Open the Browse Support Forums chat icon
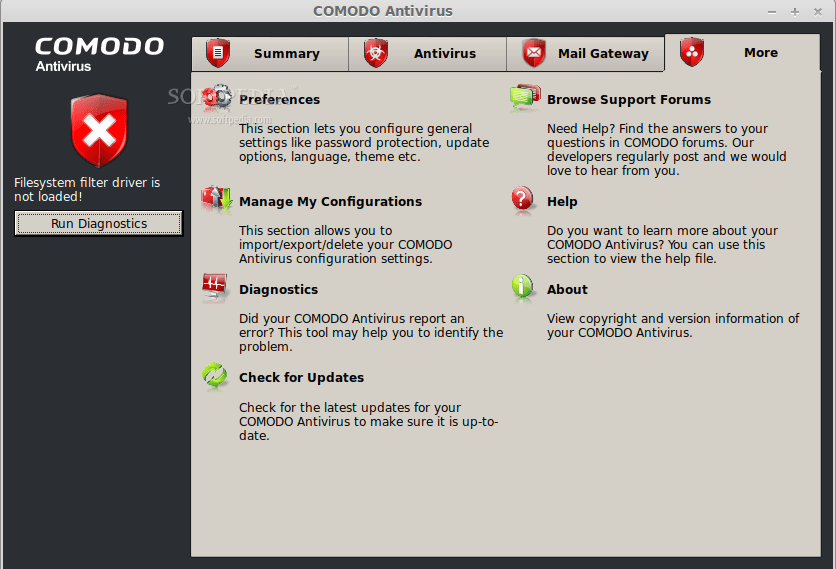The image size is (836, 569). tap(525, 98)
